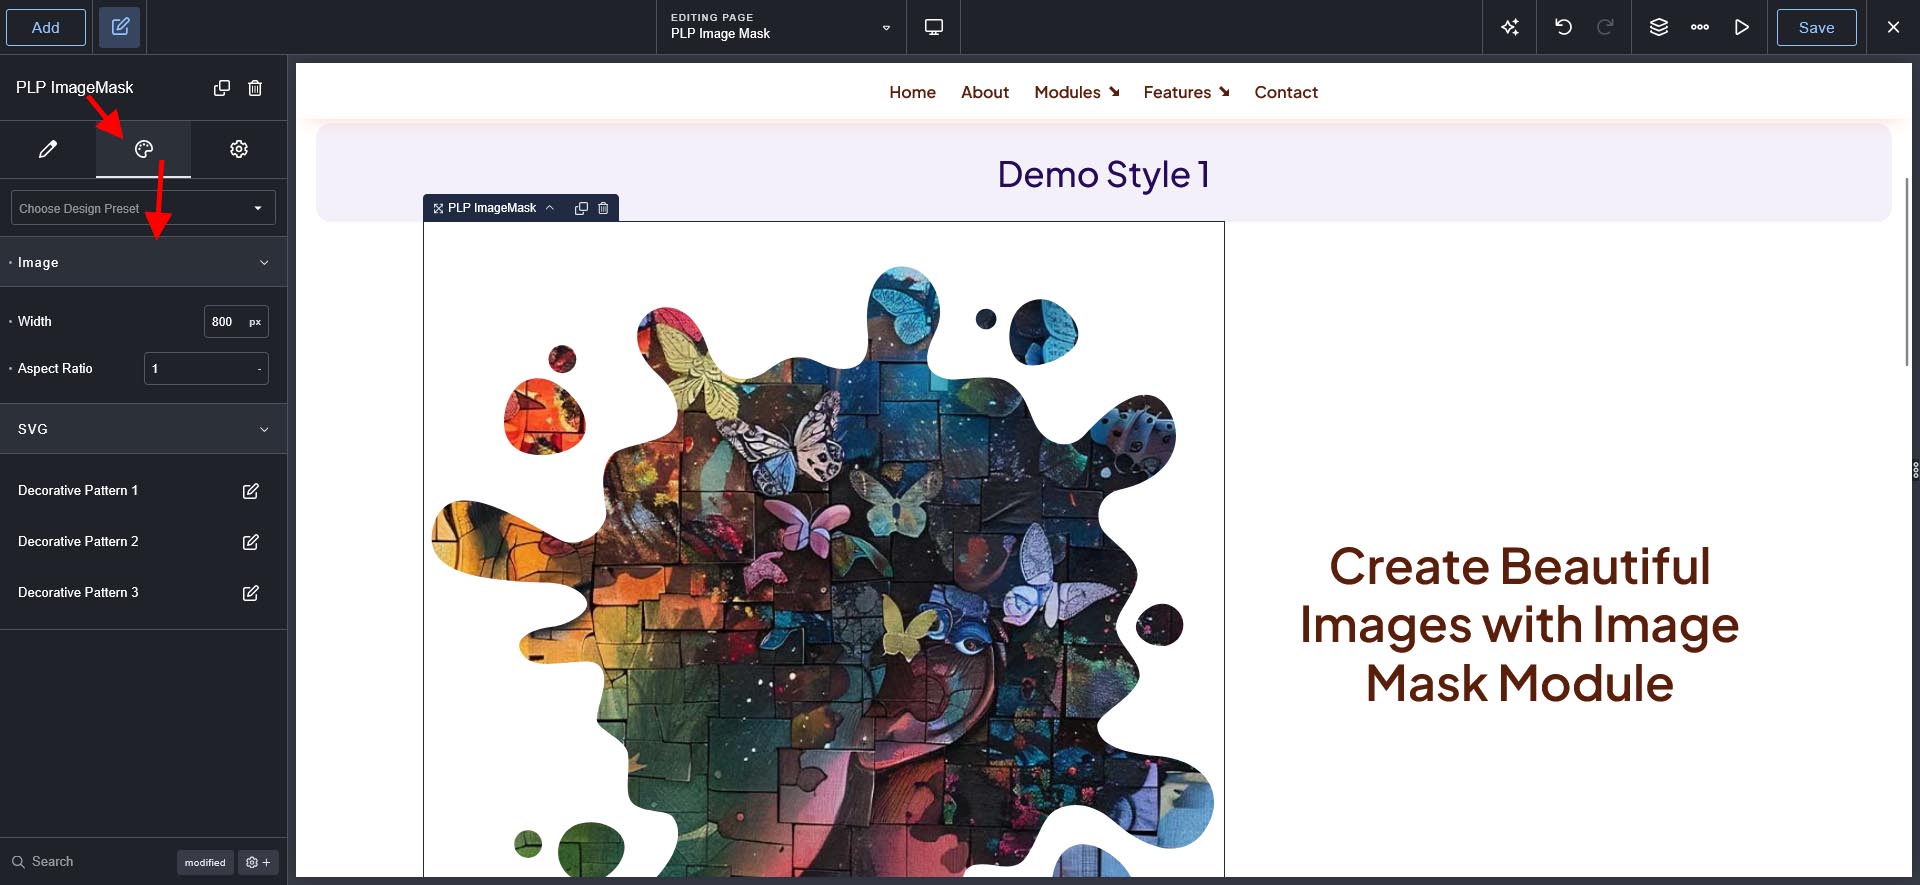Open the desktop viewport selector icon

(x=934, y=27)
